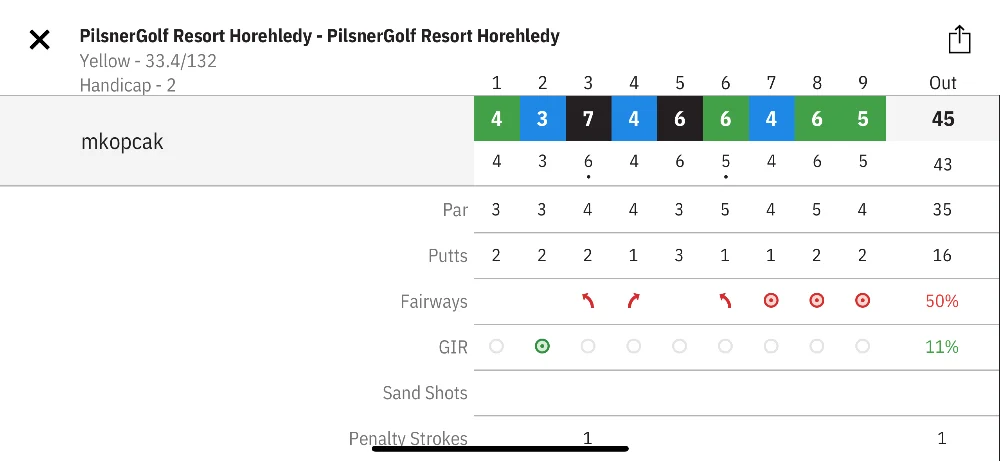
Task: Tap the fairway hit target on hole 8
Action: (816, 301)
